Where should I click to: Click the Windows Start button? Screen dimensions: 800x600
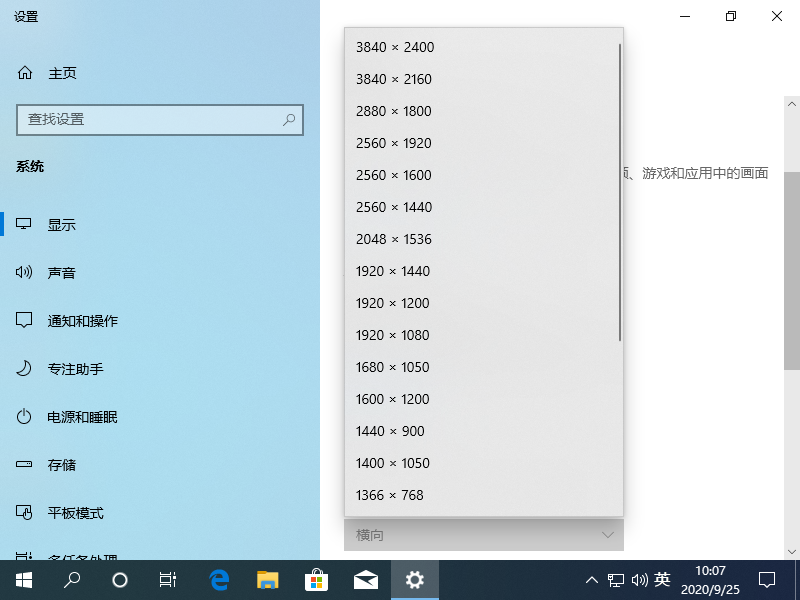click(x=23, y=579)
